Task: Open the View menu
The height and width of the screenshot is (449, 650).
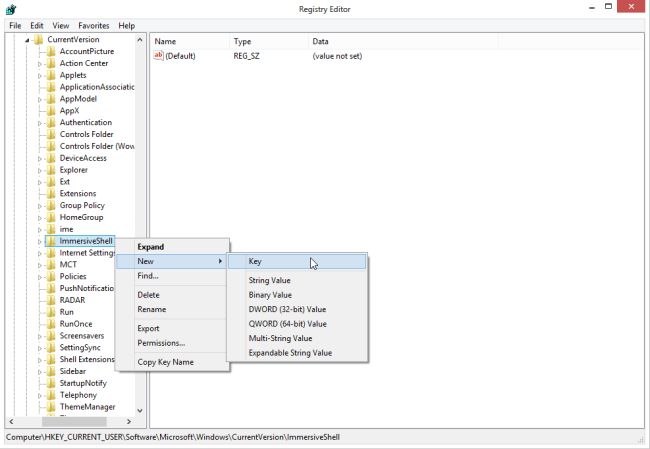Action: pyautogui.click(x=61, y=25)
